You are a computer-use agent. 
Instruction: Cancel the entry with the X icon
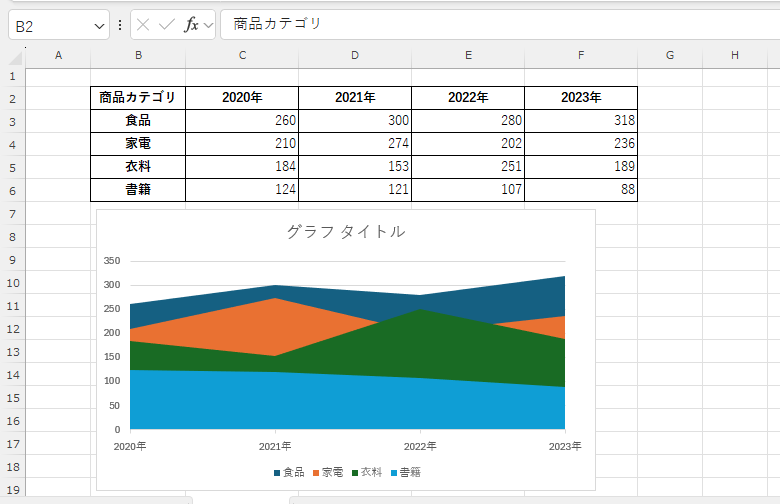coord(143,24)
